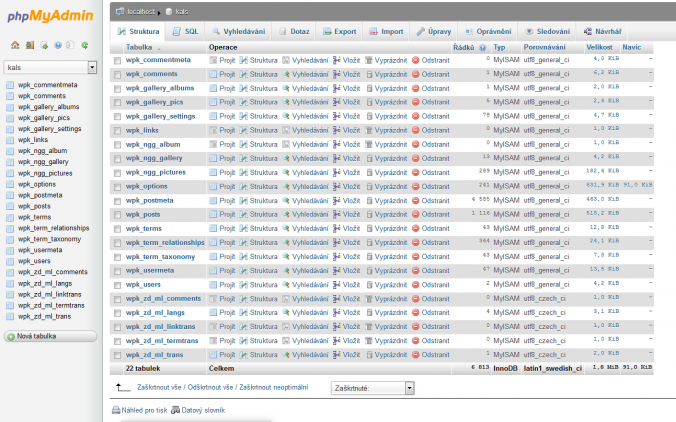676x422 pixels.
Task: Click the Datový slovník link
Action: click(203, 410)
